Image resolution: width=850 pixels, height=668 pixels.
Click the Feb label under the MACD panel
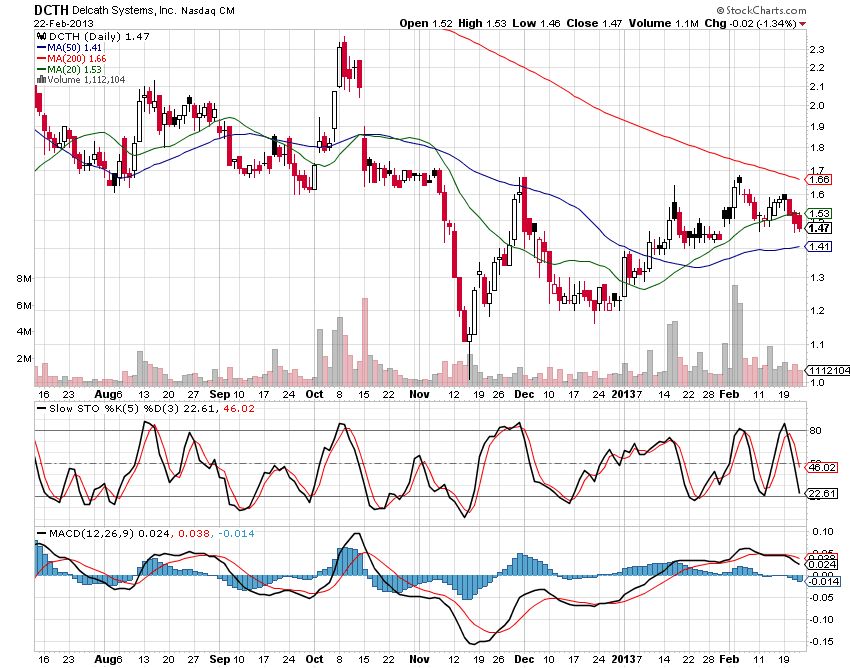(729, 659)
